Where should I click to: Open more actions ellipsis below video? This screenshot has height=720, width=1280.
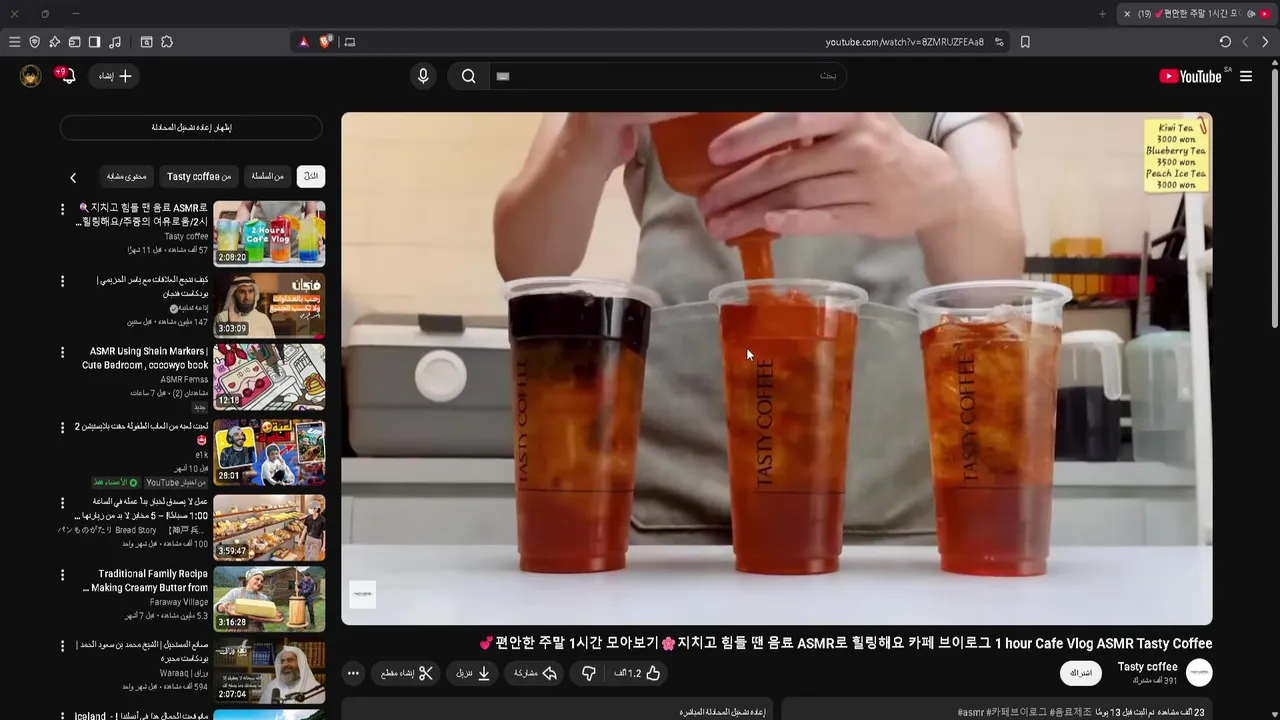coord(353,674)
